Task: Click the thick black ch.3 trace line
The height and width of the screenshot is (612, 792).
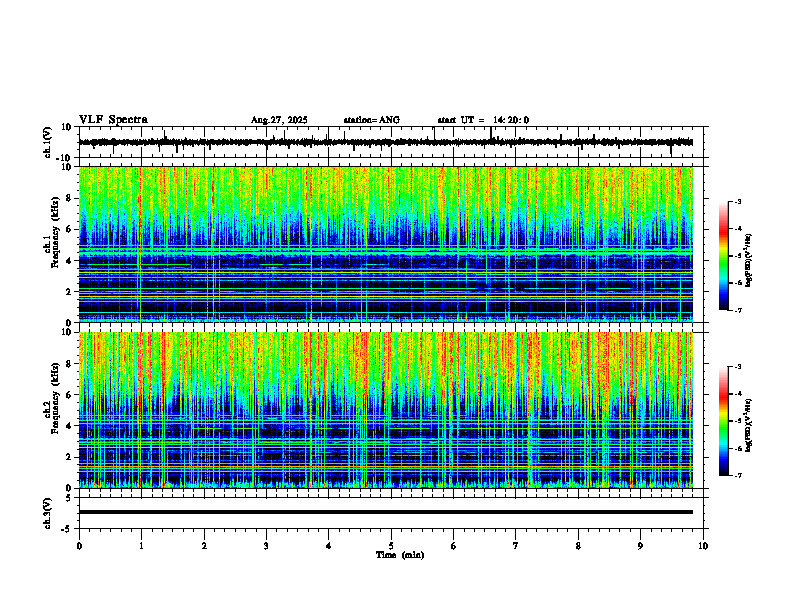Action: (386, 512)
